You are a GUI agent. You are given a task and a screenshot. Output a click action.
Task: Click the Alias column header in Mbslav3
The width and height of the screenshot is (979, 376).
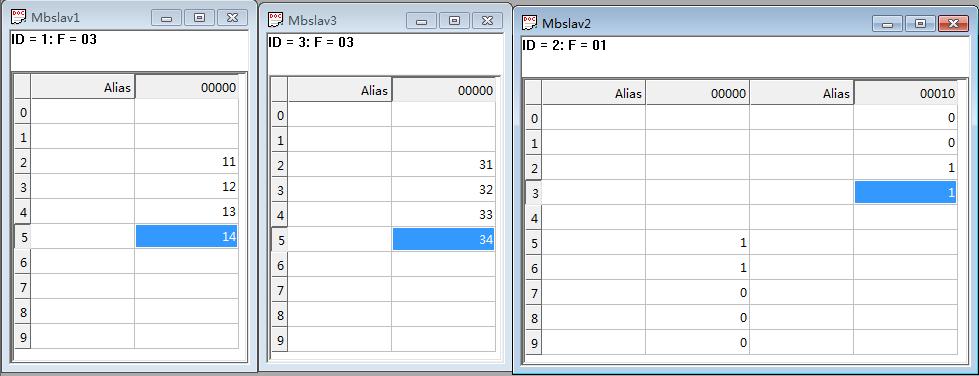click(x=340, y=90)
